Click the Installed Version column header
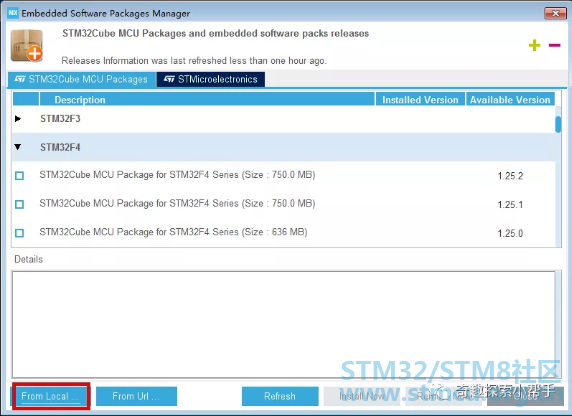The height and width of the screenshot is (416, 572). pos(420,99)
